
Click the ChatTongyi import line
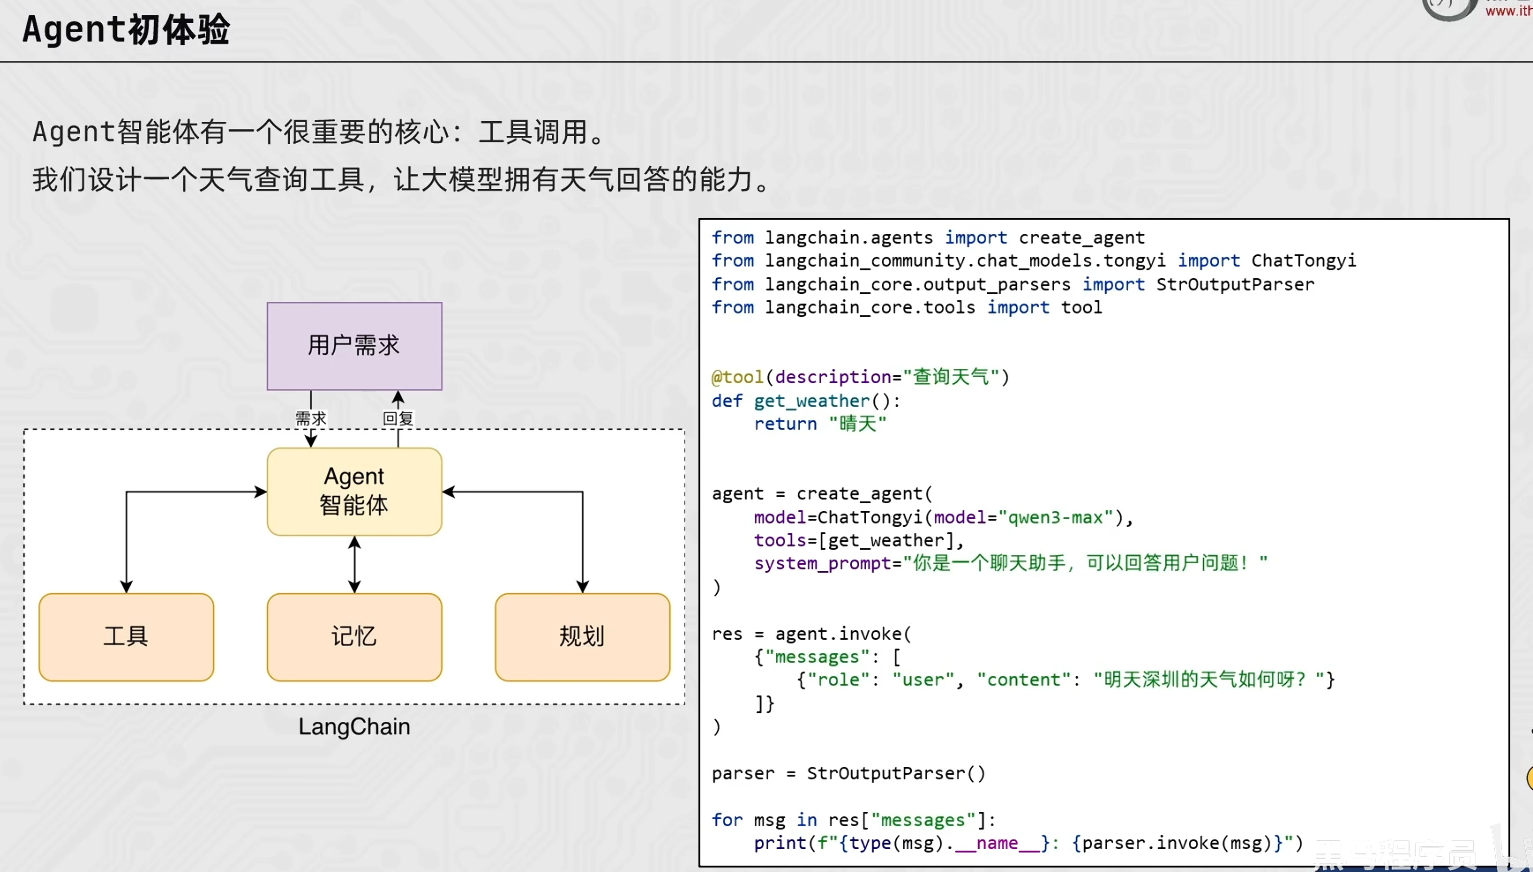pos(1034,261)
